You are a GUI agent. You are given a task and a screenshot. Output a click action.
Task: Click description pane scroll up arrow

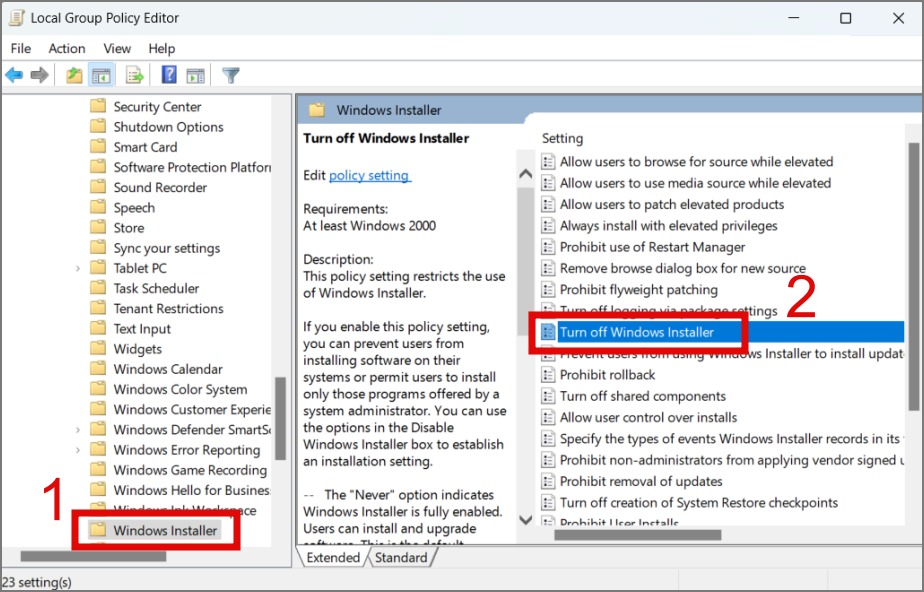[525, 174]
